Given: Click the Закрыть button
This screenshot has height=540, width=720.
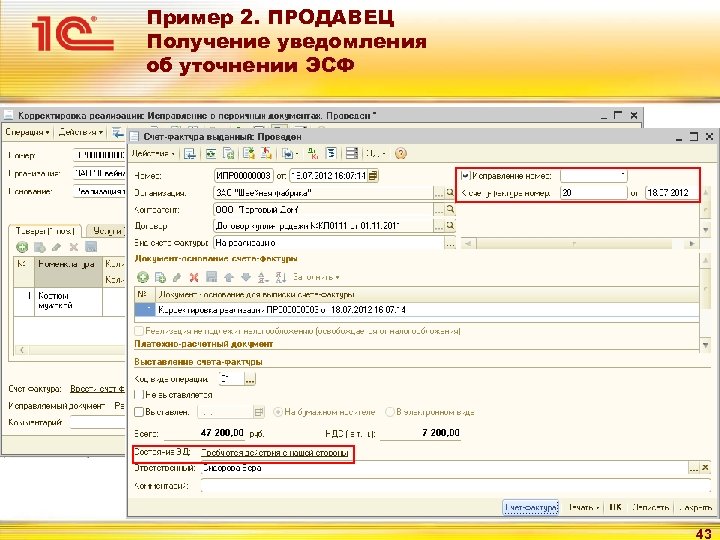Looking at the screenshot, I should click(695, 507).
